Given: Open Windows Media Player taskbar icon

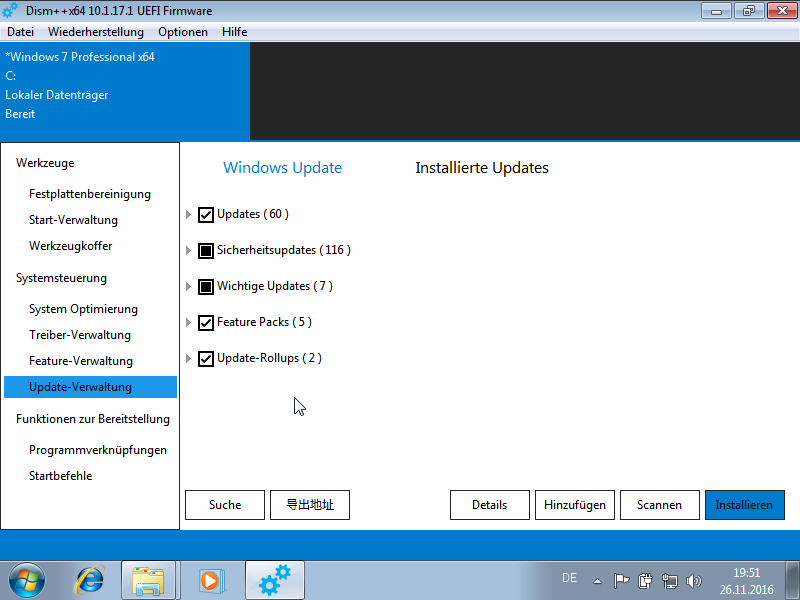Looking at the screenshot, I should pos(210,581).
